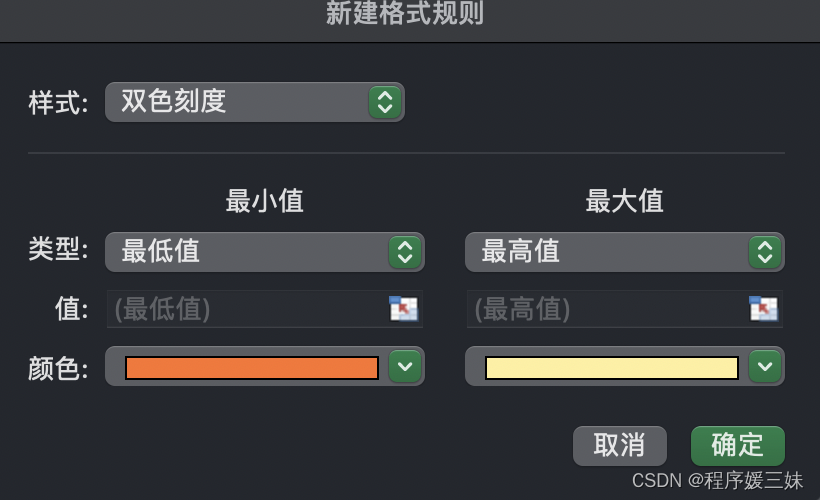Expand the yellow maximum color picker chevron
820x500 pixels.
(765, 367)
